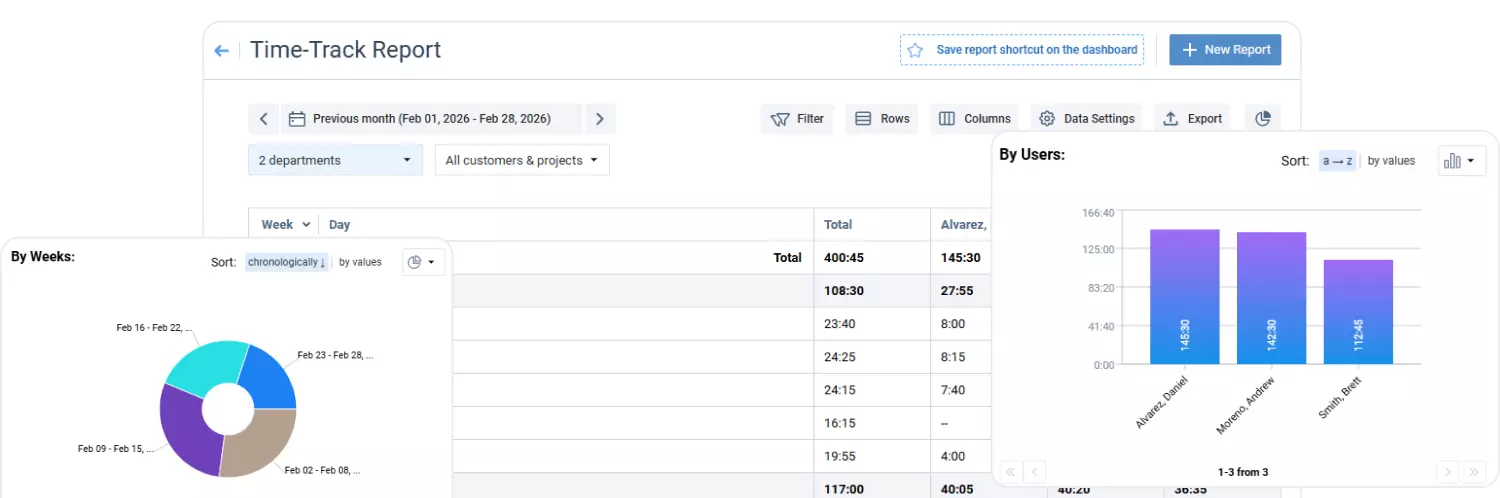Export the report
This screenshot has width=1500, height=498.
[x=1192, y=119]
